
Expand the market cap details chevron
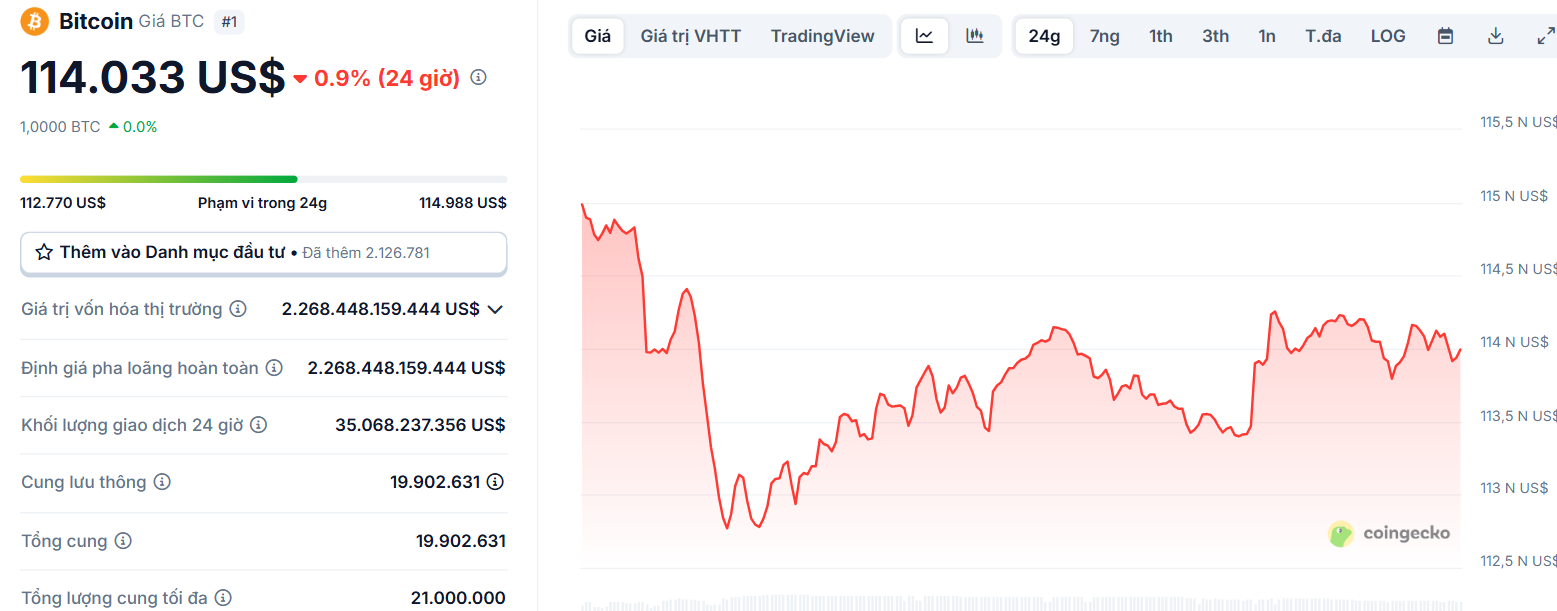[x=495, y=310]
